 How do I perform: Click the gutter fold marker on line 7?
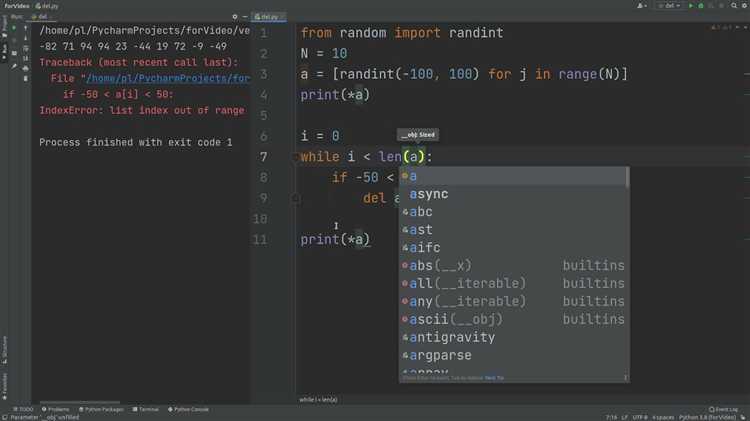tap(296, 157)
